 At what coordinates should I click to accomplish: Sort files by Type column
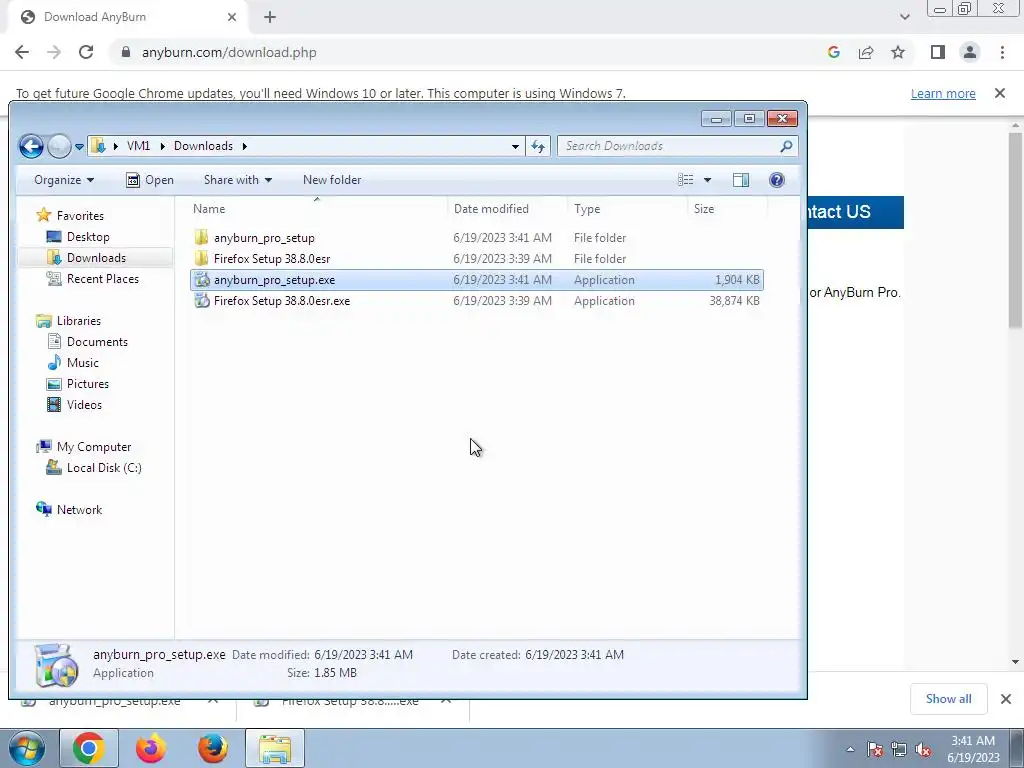(627, 209)
